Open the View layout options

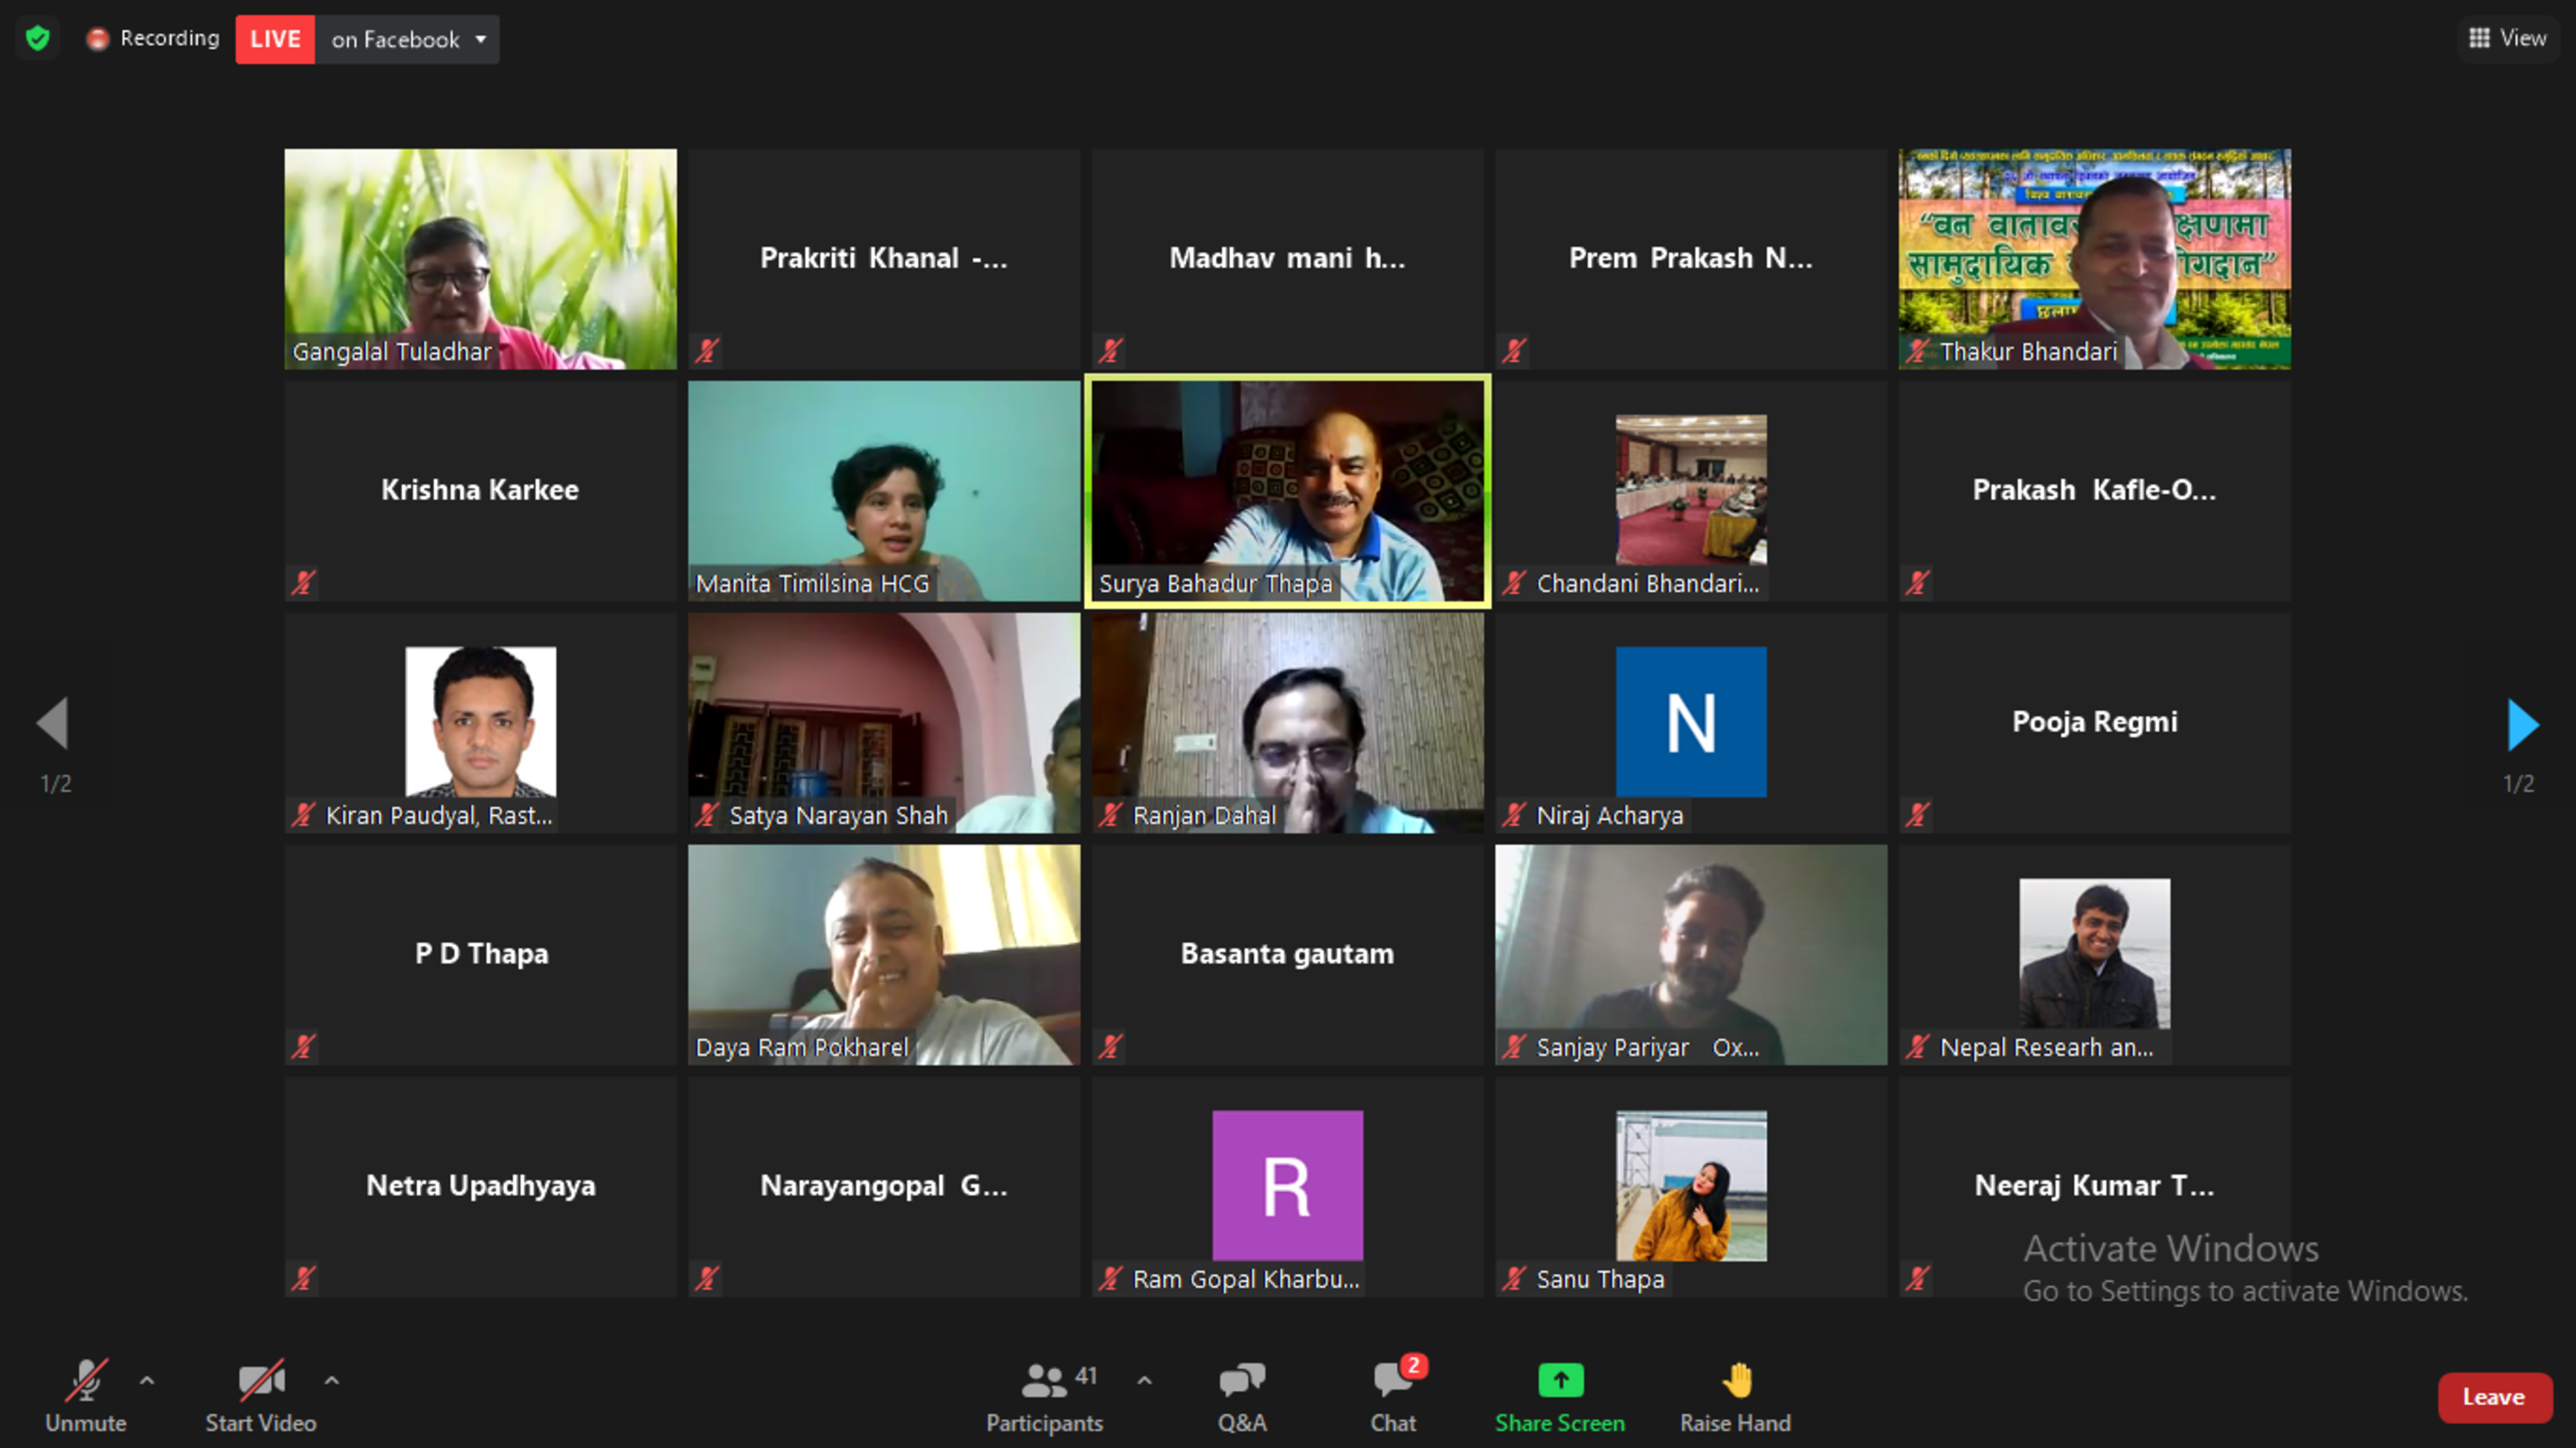(2508, 38)
